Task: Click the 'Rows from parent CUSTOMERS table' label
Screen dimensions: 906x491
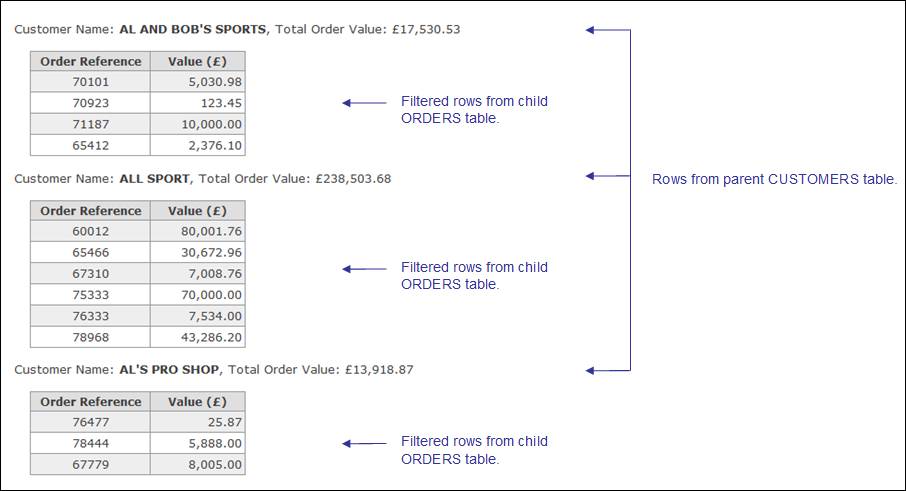Action: click(x=774, y=180)
